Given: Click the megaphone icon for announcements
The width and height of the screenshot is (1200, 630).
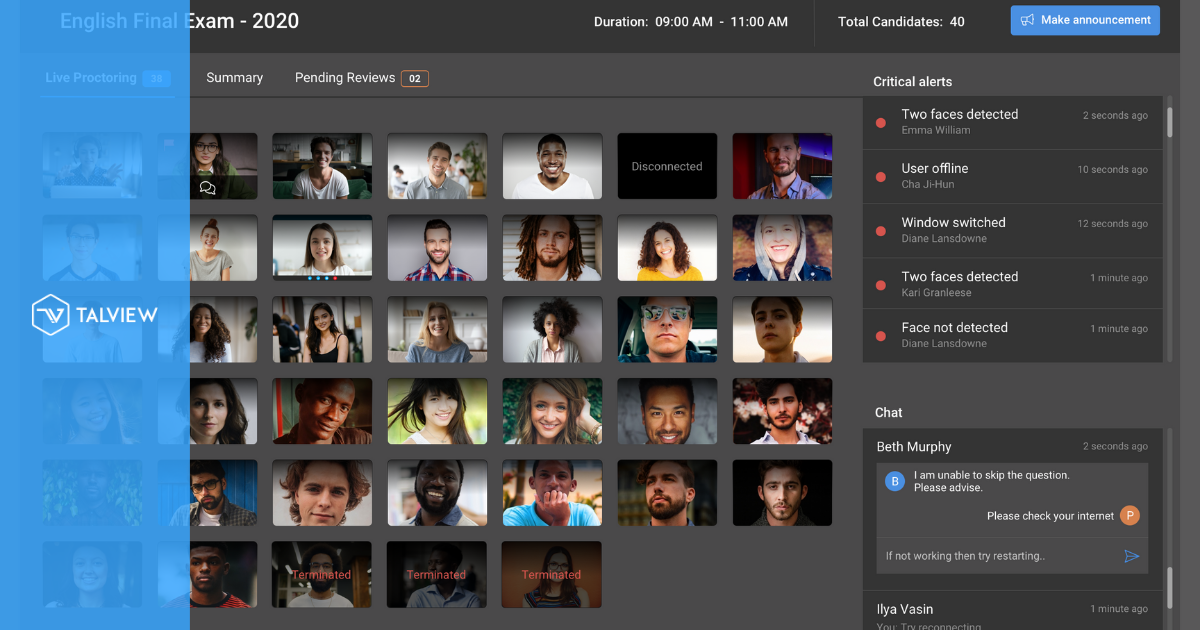Looking at the screenshot, I should (1026, 20).
